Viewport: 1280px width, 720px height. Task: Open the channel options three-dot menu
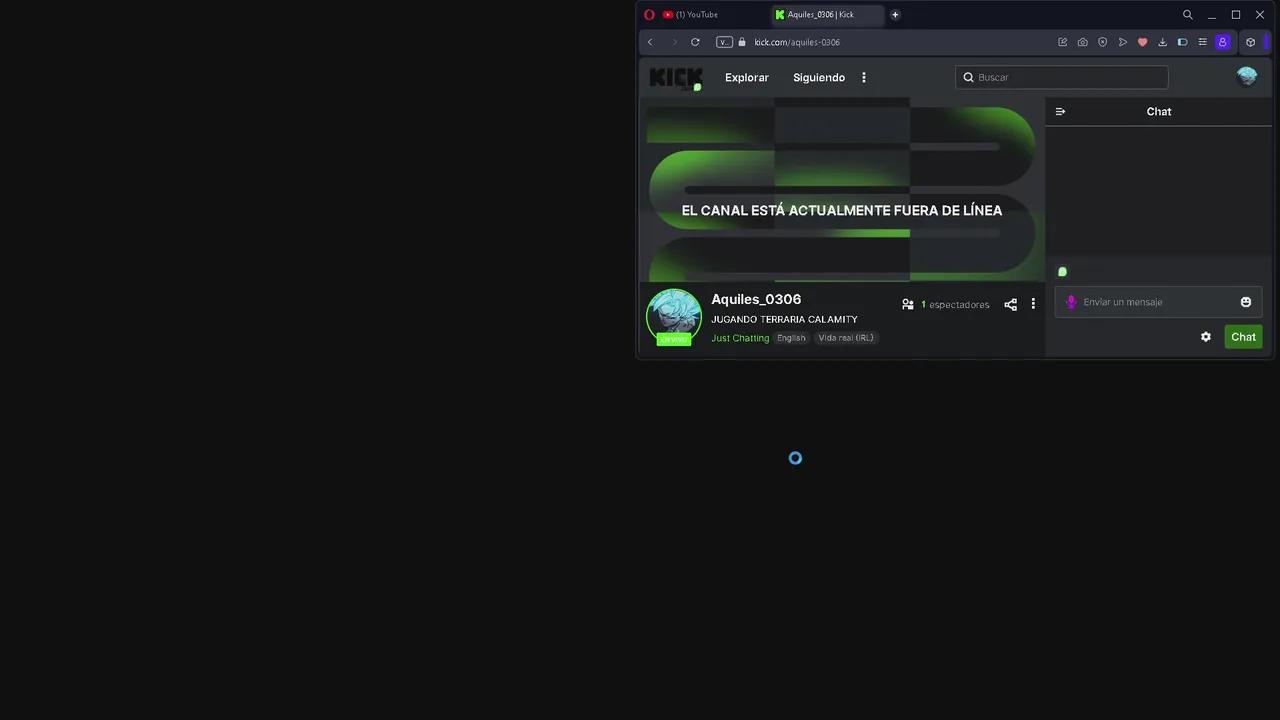(x=1033, y=304)
